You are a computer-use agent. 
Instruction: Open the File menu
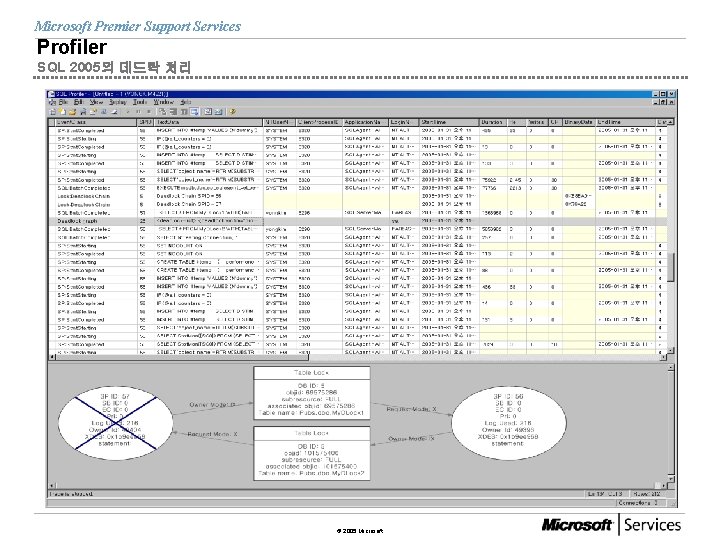(63, 102)
